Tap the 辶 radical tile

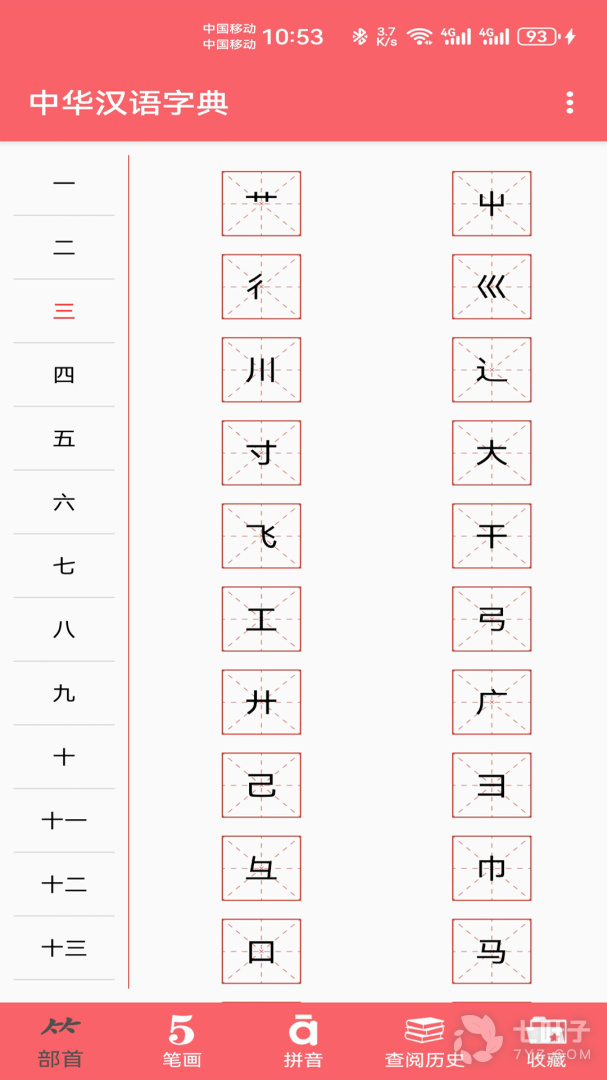[x=492, y=370]
